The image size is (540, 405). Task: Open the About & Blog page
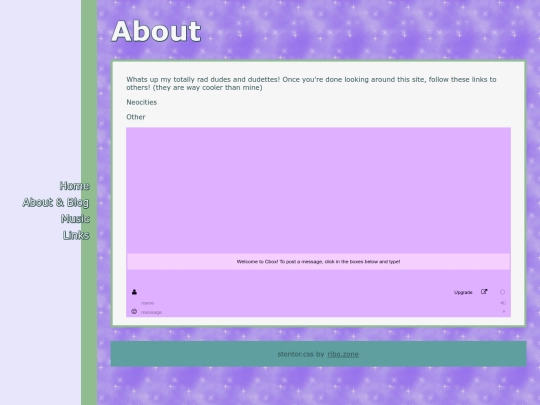coord(56,202)
